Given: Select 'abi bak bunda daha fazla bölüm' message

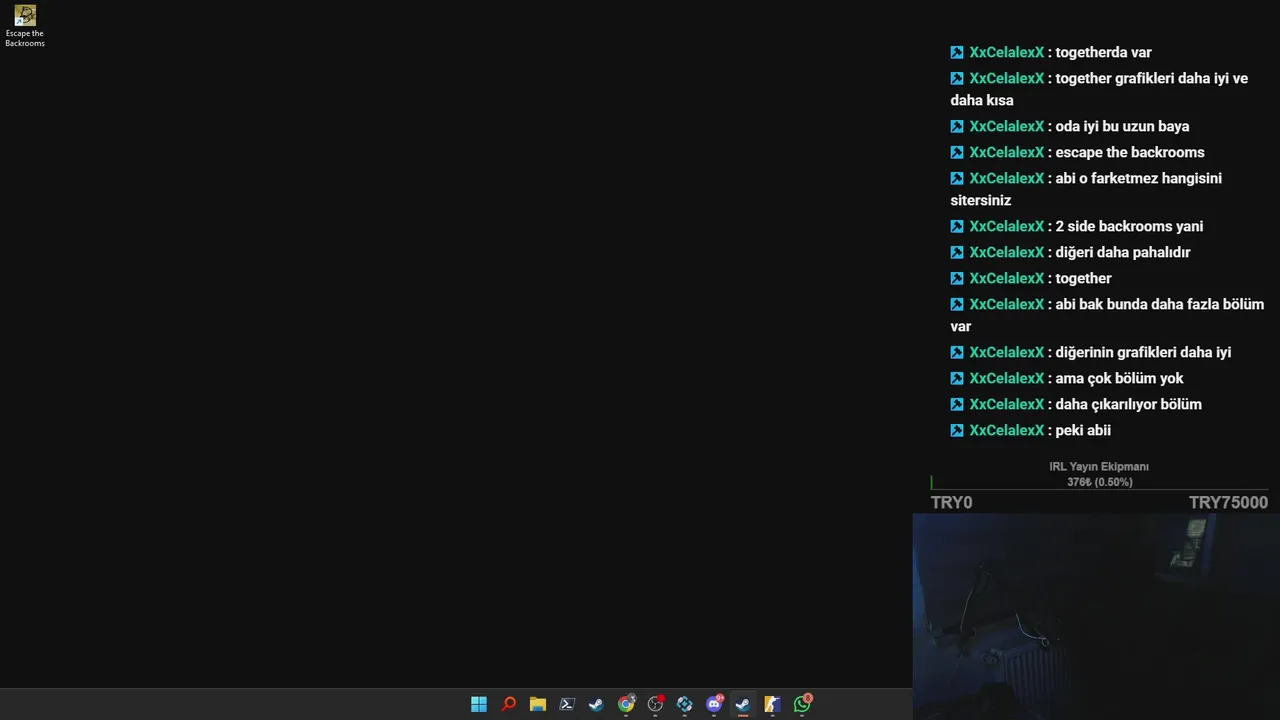Looking at the screenshot, I should (x=1159, y=304).
